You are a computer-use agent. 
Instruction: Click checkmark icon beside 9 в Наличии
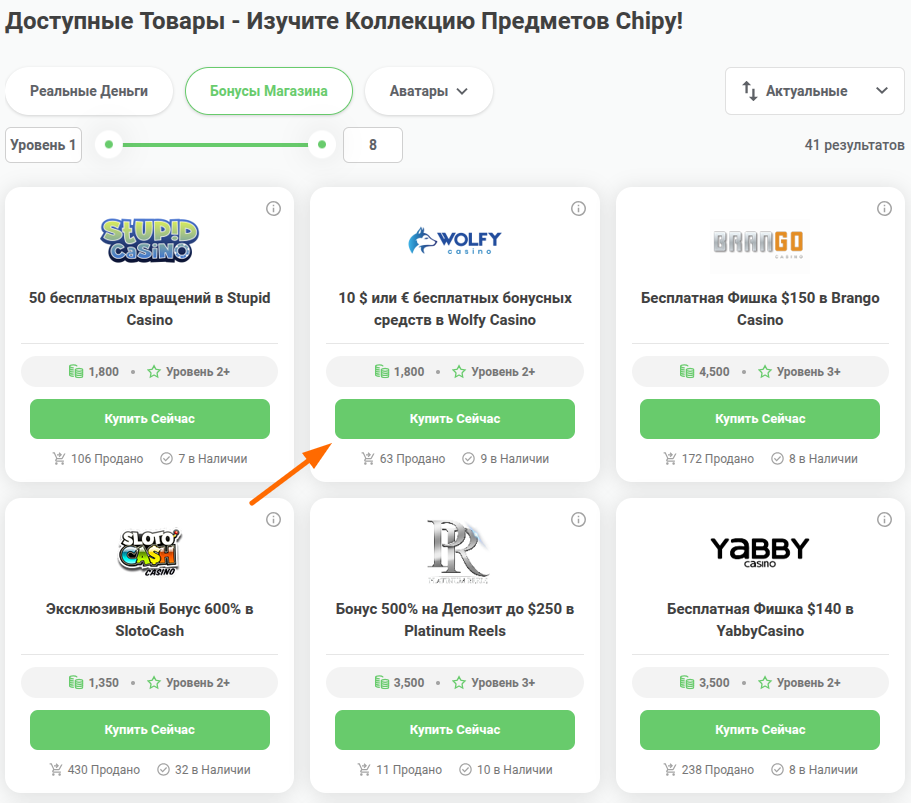pyautogui.click(x=468, y=459)
